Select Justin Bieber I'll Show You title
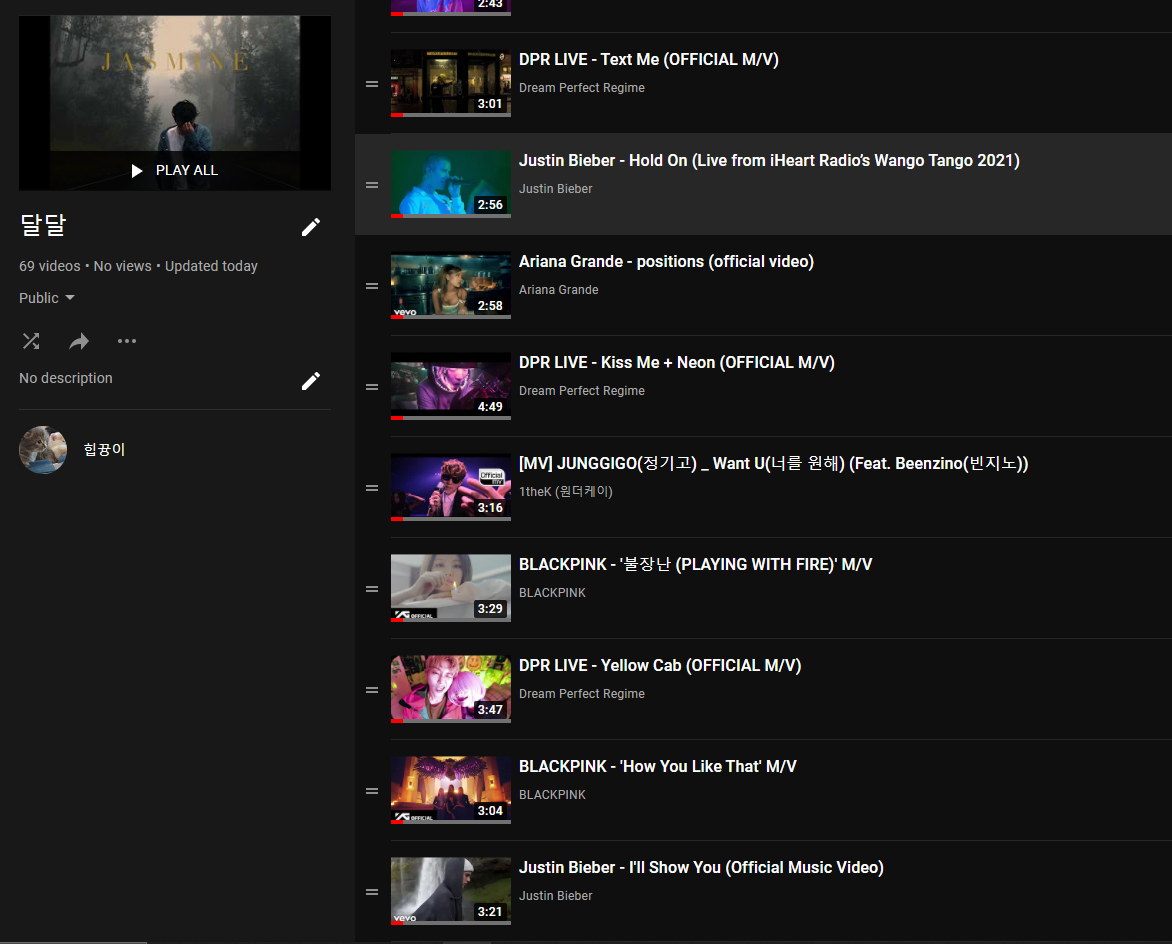This screenshot has width=1172, height=944. click(700, 868)
